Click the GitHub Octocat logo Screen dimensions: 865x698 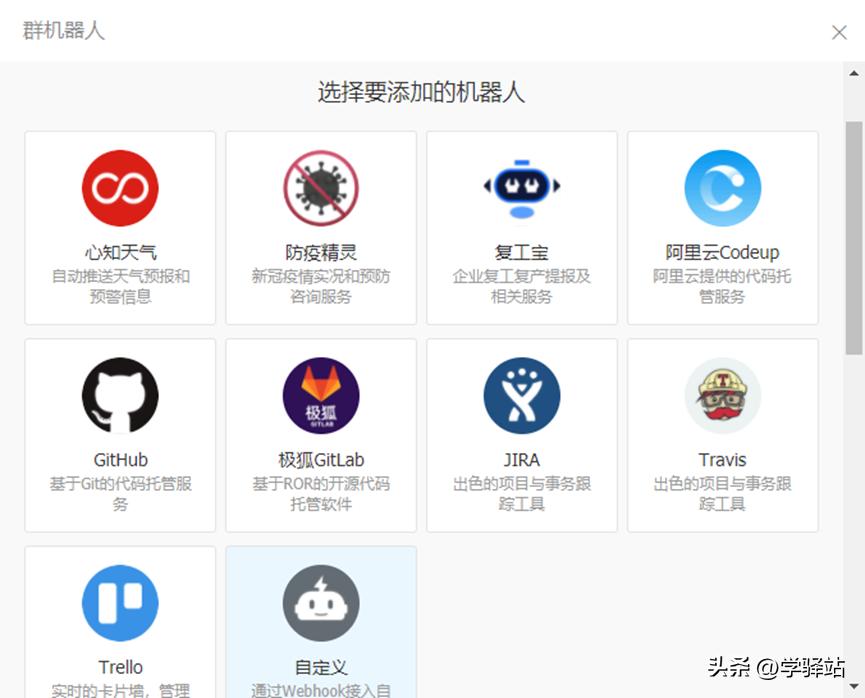point(119,394)
